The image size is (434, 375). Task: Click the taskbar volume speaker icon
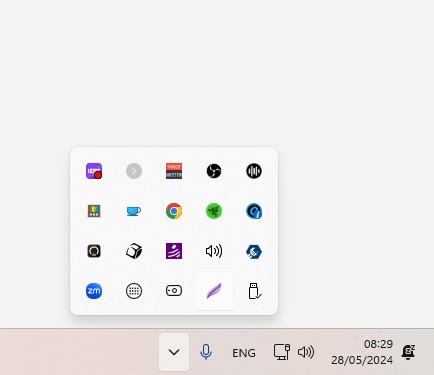(x=306, y=352)
